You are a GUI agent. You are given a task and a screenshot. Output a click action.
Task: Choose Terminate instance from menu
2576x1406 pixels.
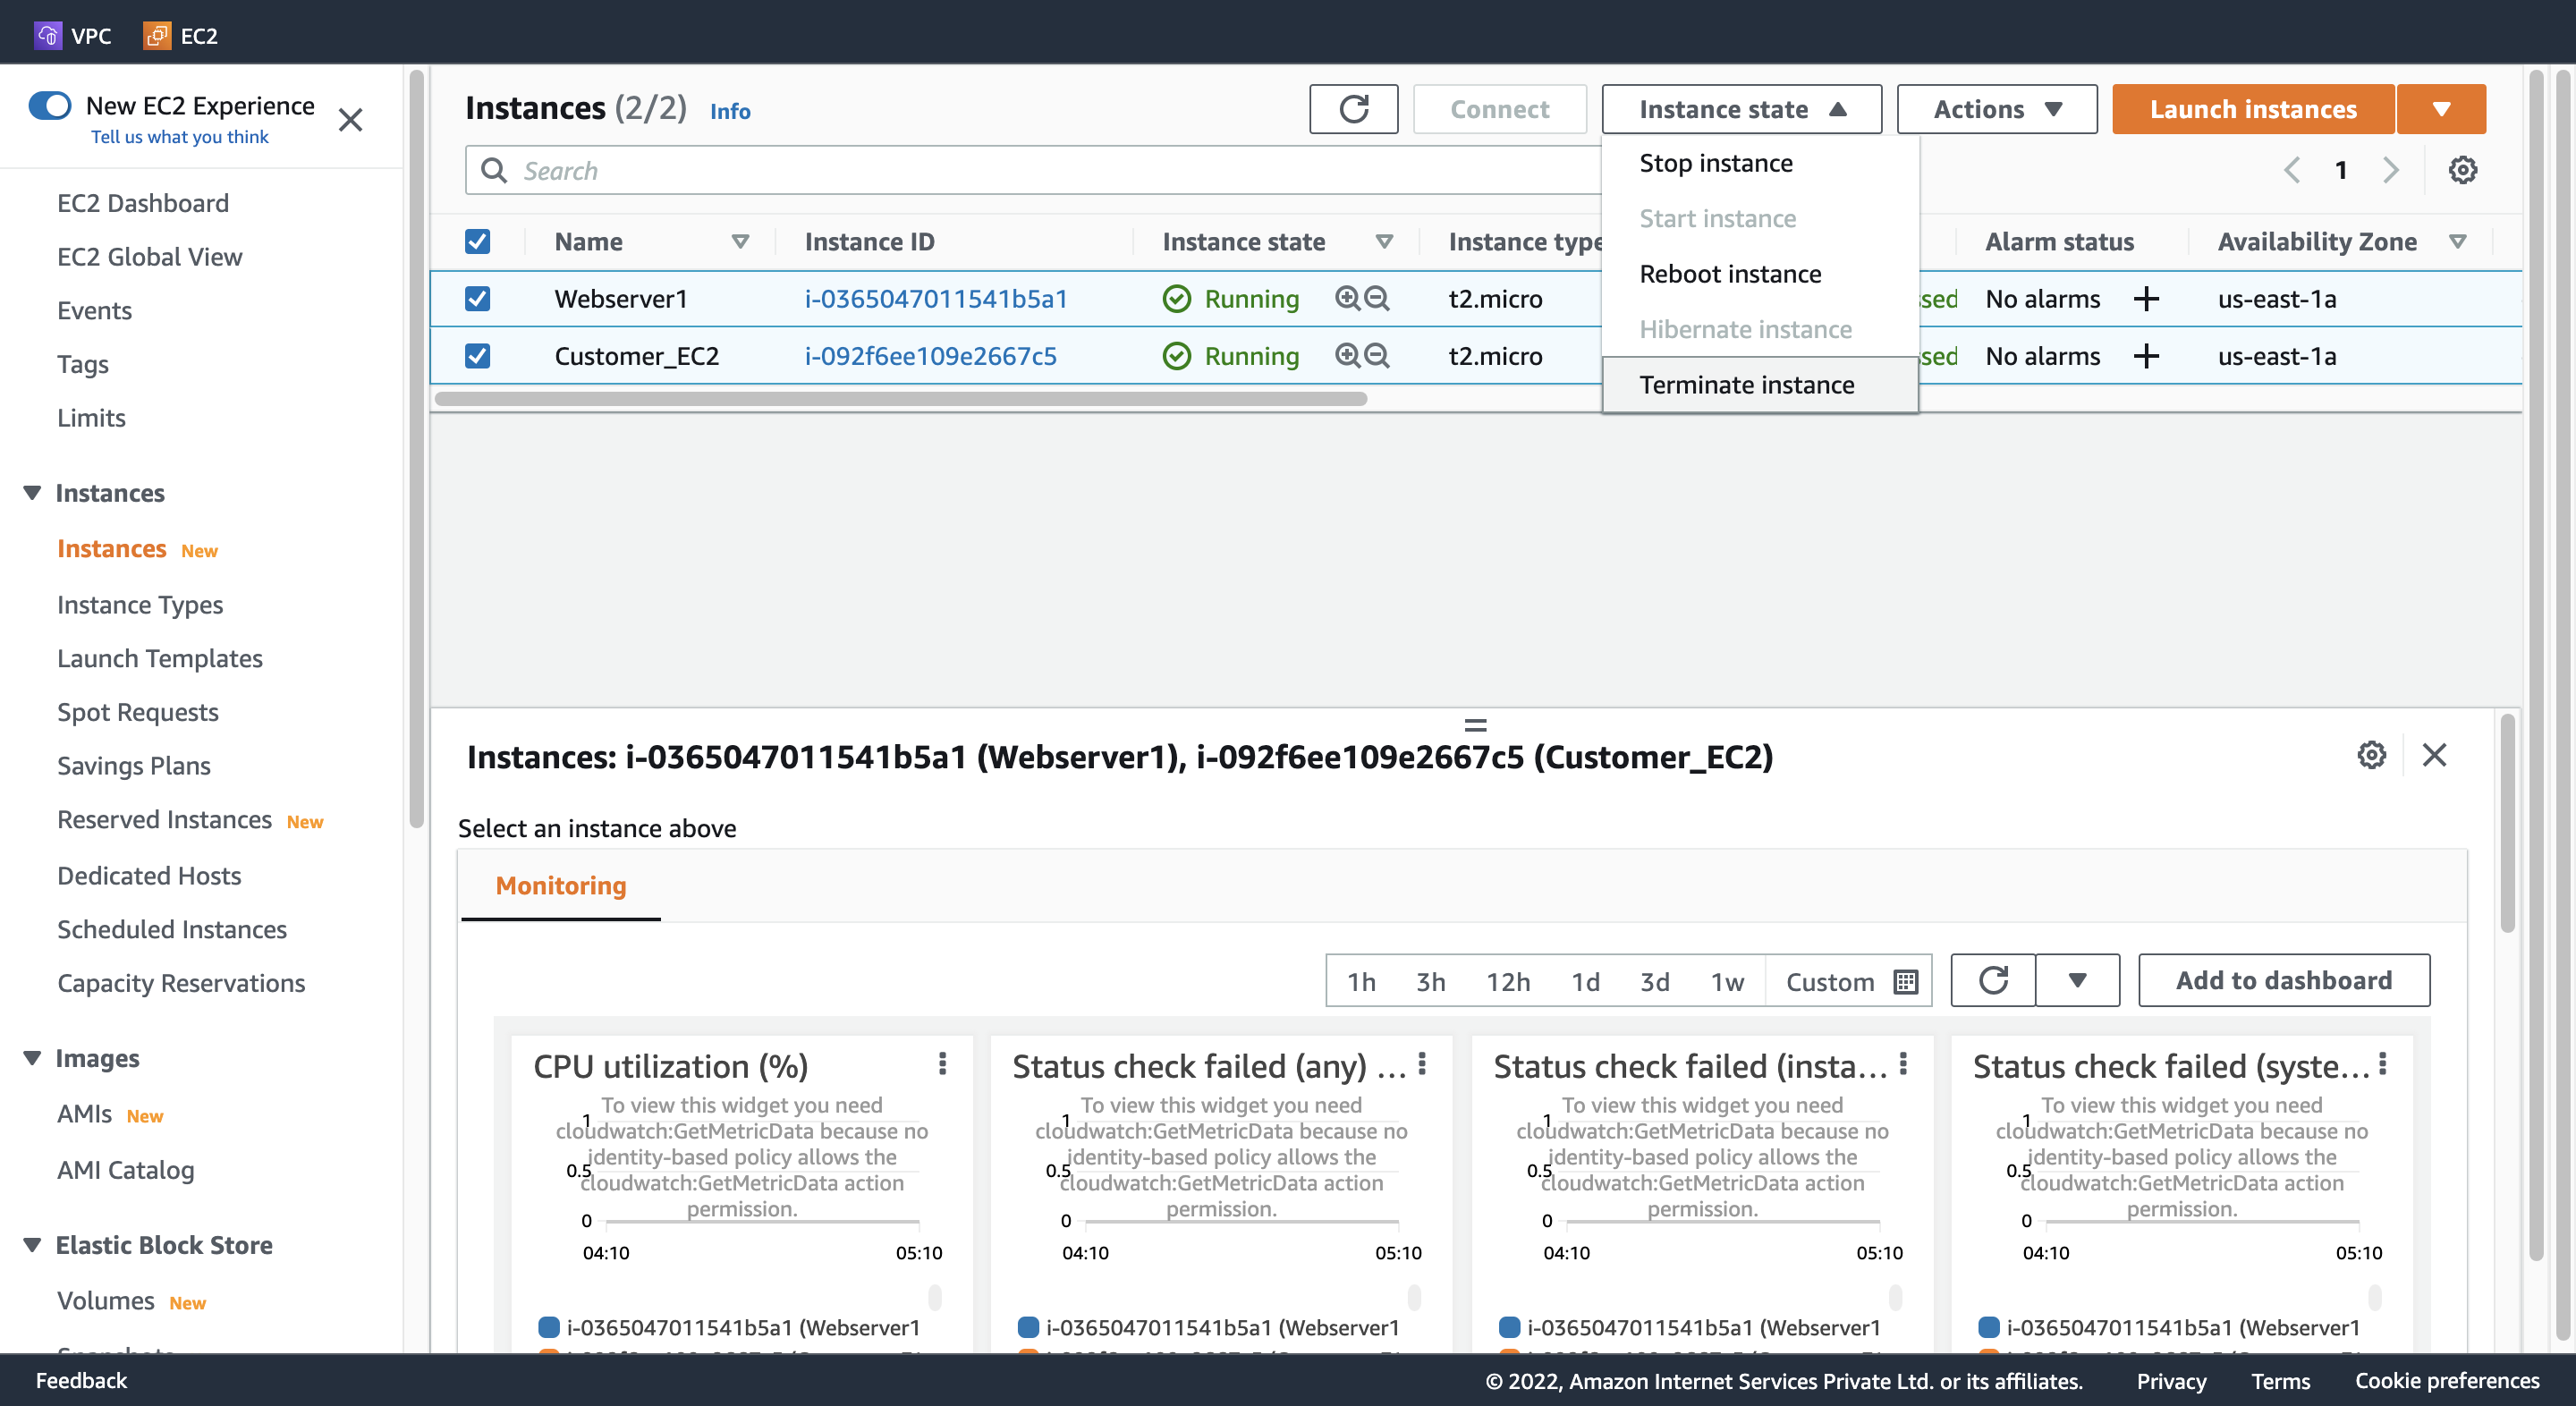(1760, 385)
